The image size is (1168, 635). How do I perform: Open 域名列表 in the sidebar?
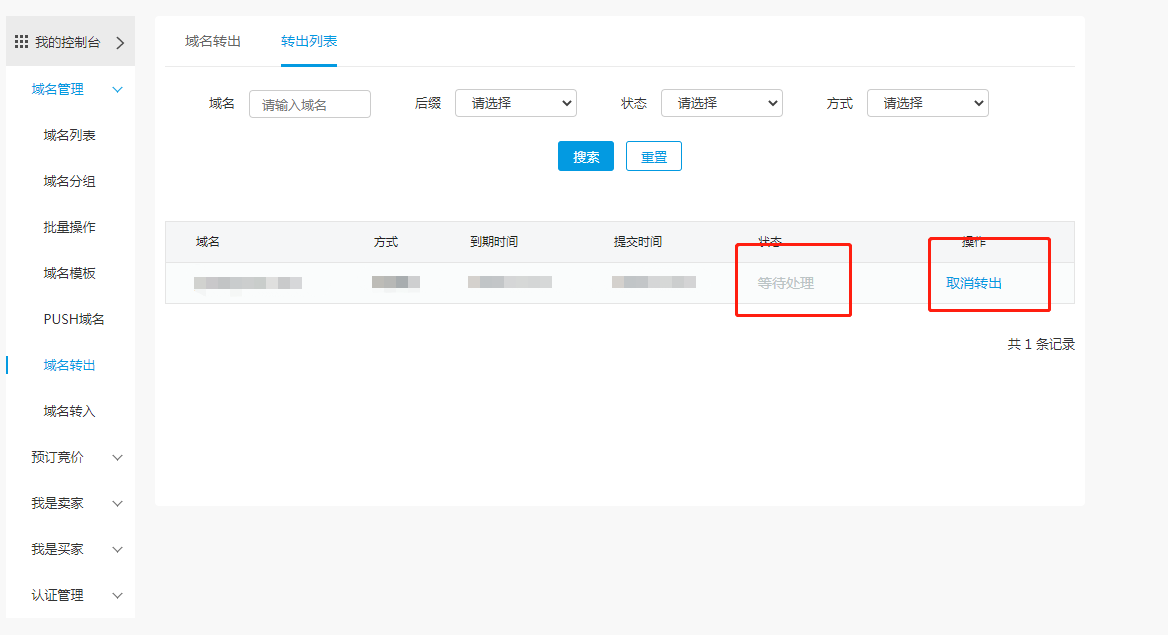70,136
